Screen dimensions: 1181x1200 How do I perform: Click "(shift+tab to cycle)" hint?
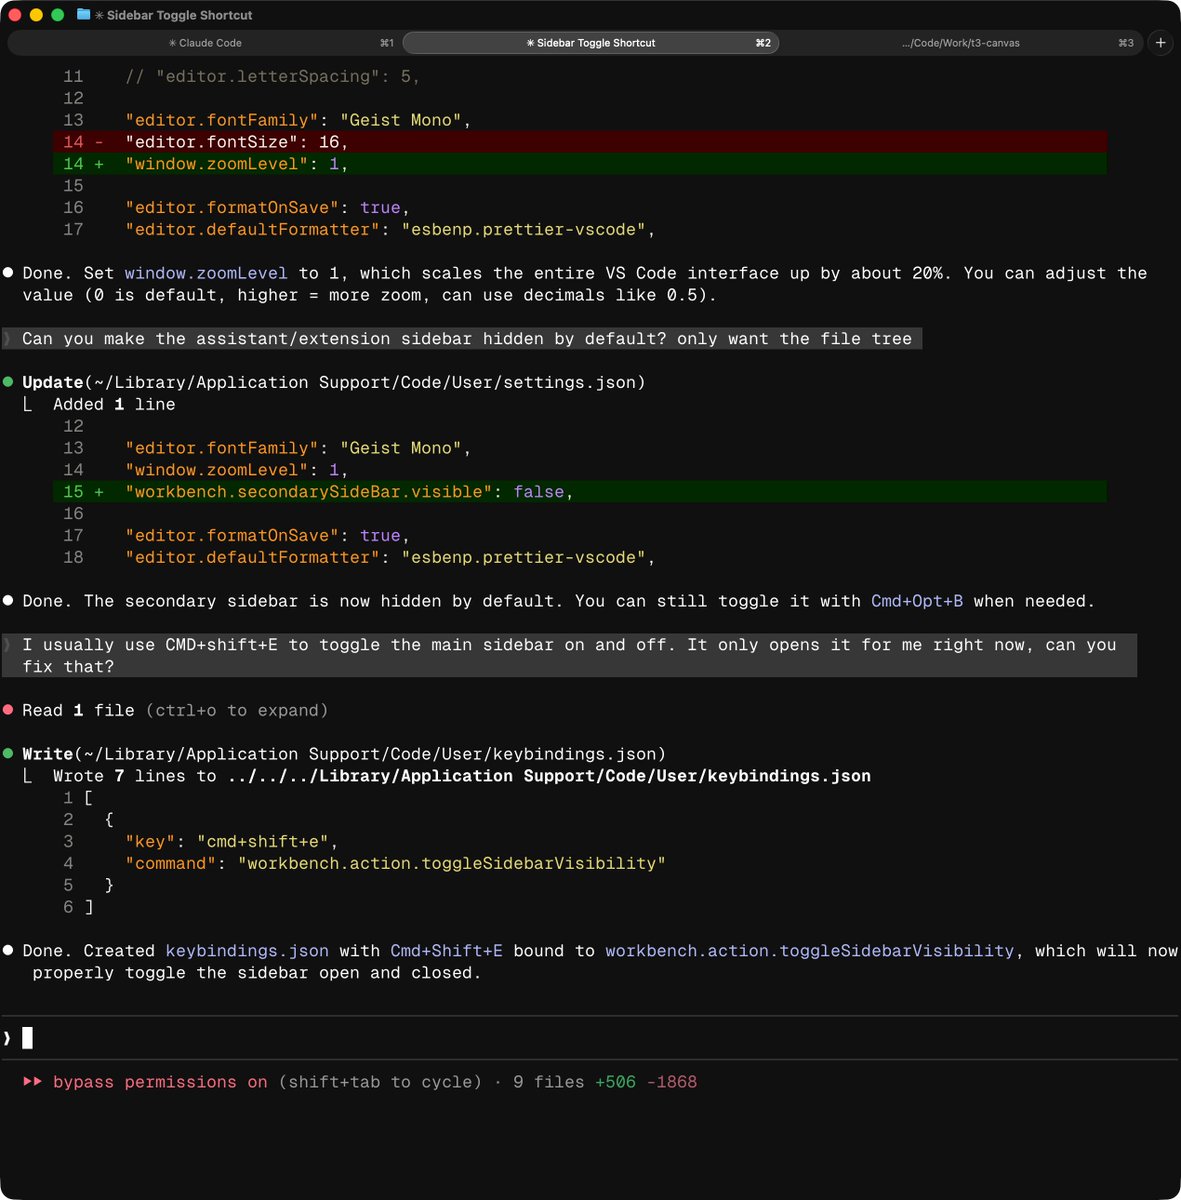click(380, 1082)
